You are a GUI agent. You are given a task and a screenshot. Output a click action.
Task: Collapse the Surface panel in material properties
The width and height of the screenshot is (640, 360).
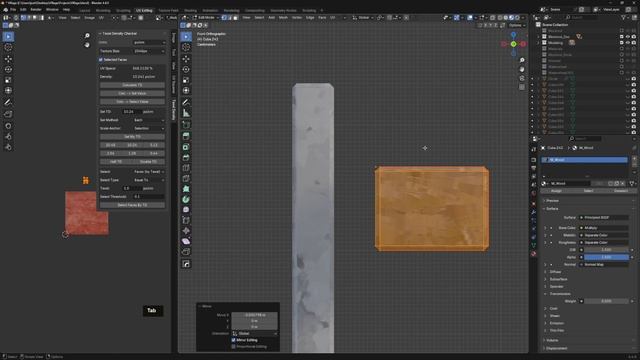click(551, 209)
